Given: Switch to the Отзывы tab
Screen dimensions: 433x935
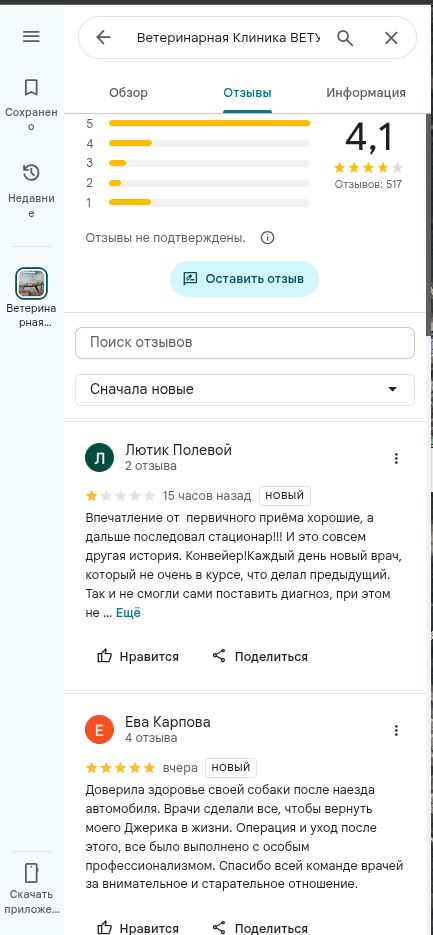Looking at the screenshot, I should (248, 93).
